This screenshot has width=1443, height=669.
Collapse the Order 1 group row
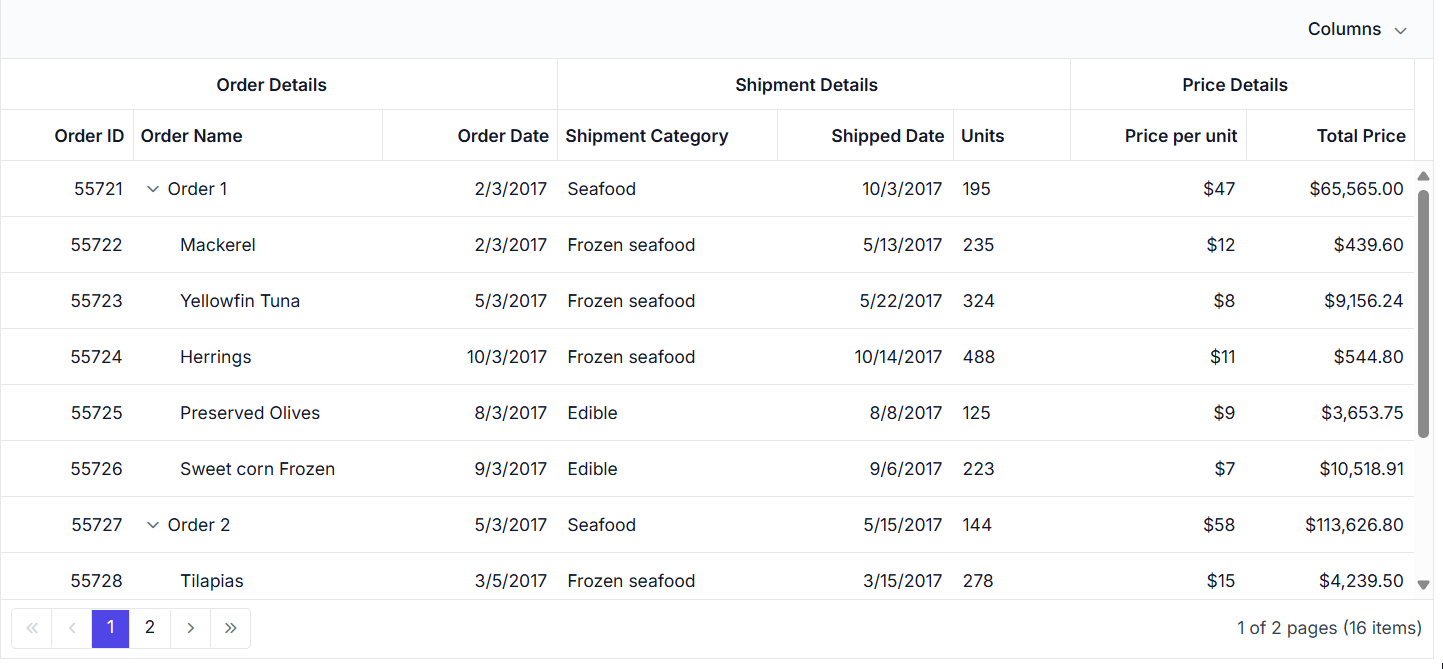(153, 188)
